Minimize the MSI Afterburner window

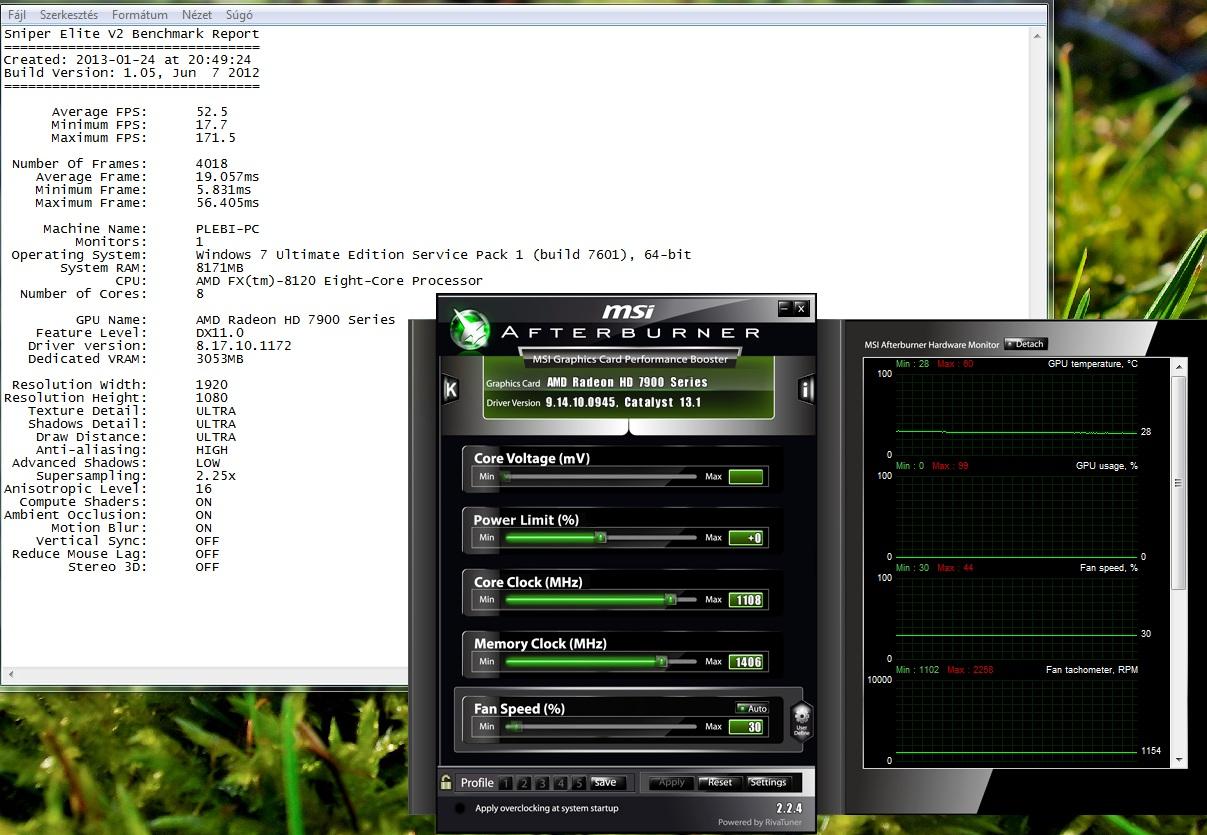(x=785, y=308)
